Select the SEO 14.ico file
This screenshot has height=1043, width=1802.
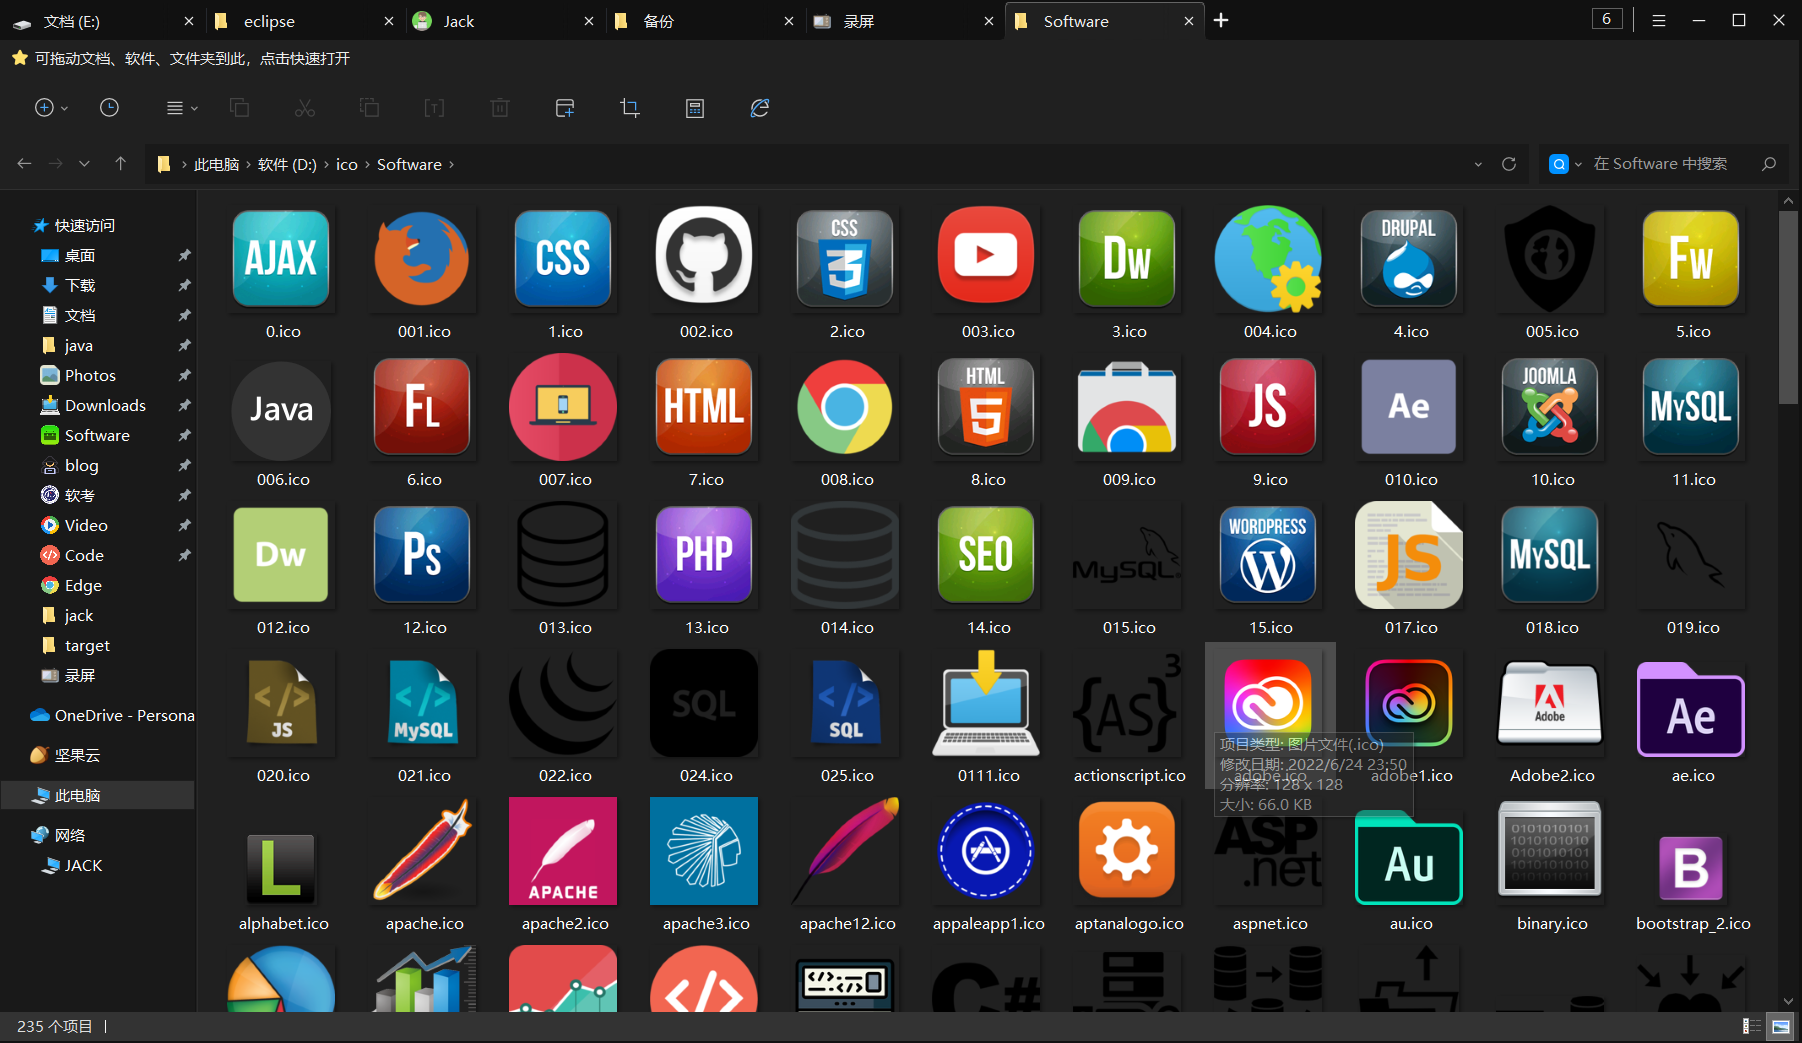click(987, 570)
